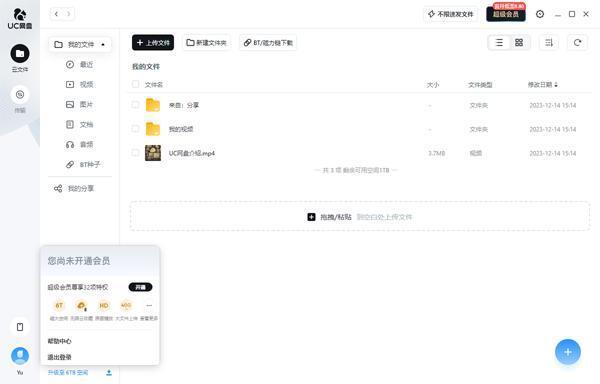Click the 超级会员 button
The image size is (600, 384).
pos(506,14)
